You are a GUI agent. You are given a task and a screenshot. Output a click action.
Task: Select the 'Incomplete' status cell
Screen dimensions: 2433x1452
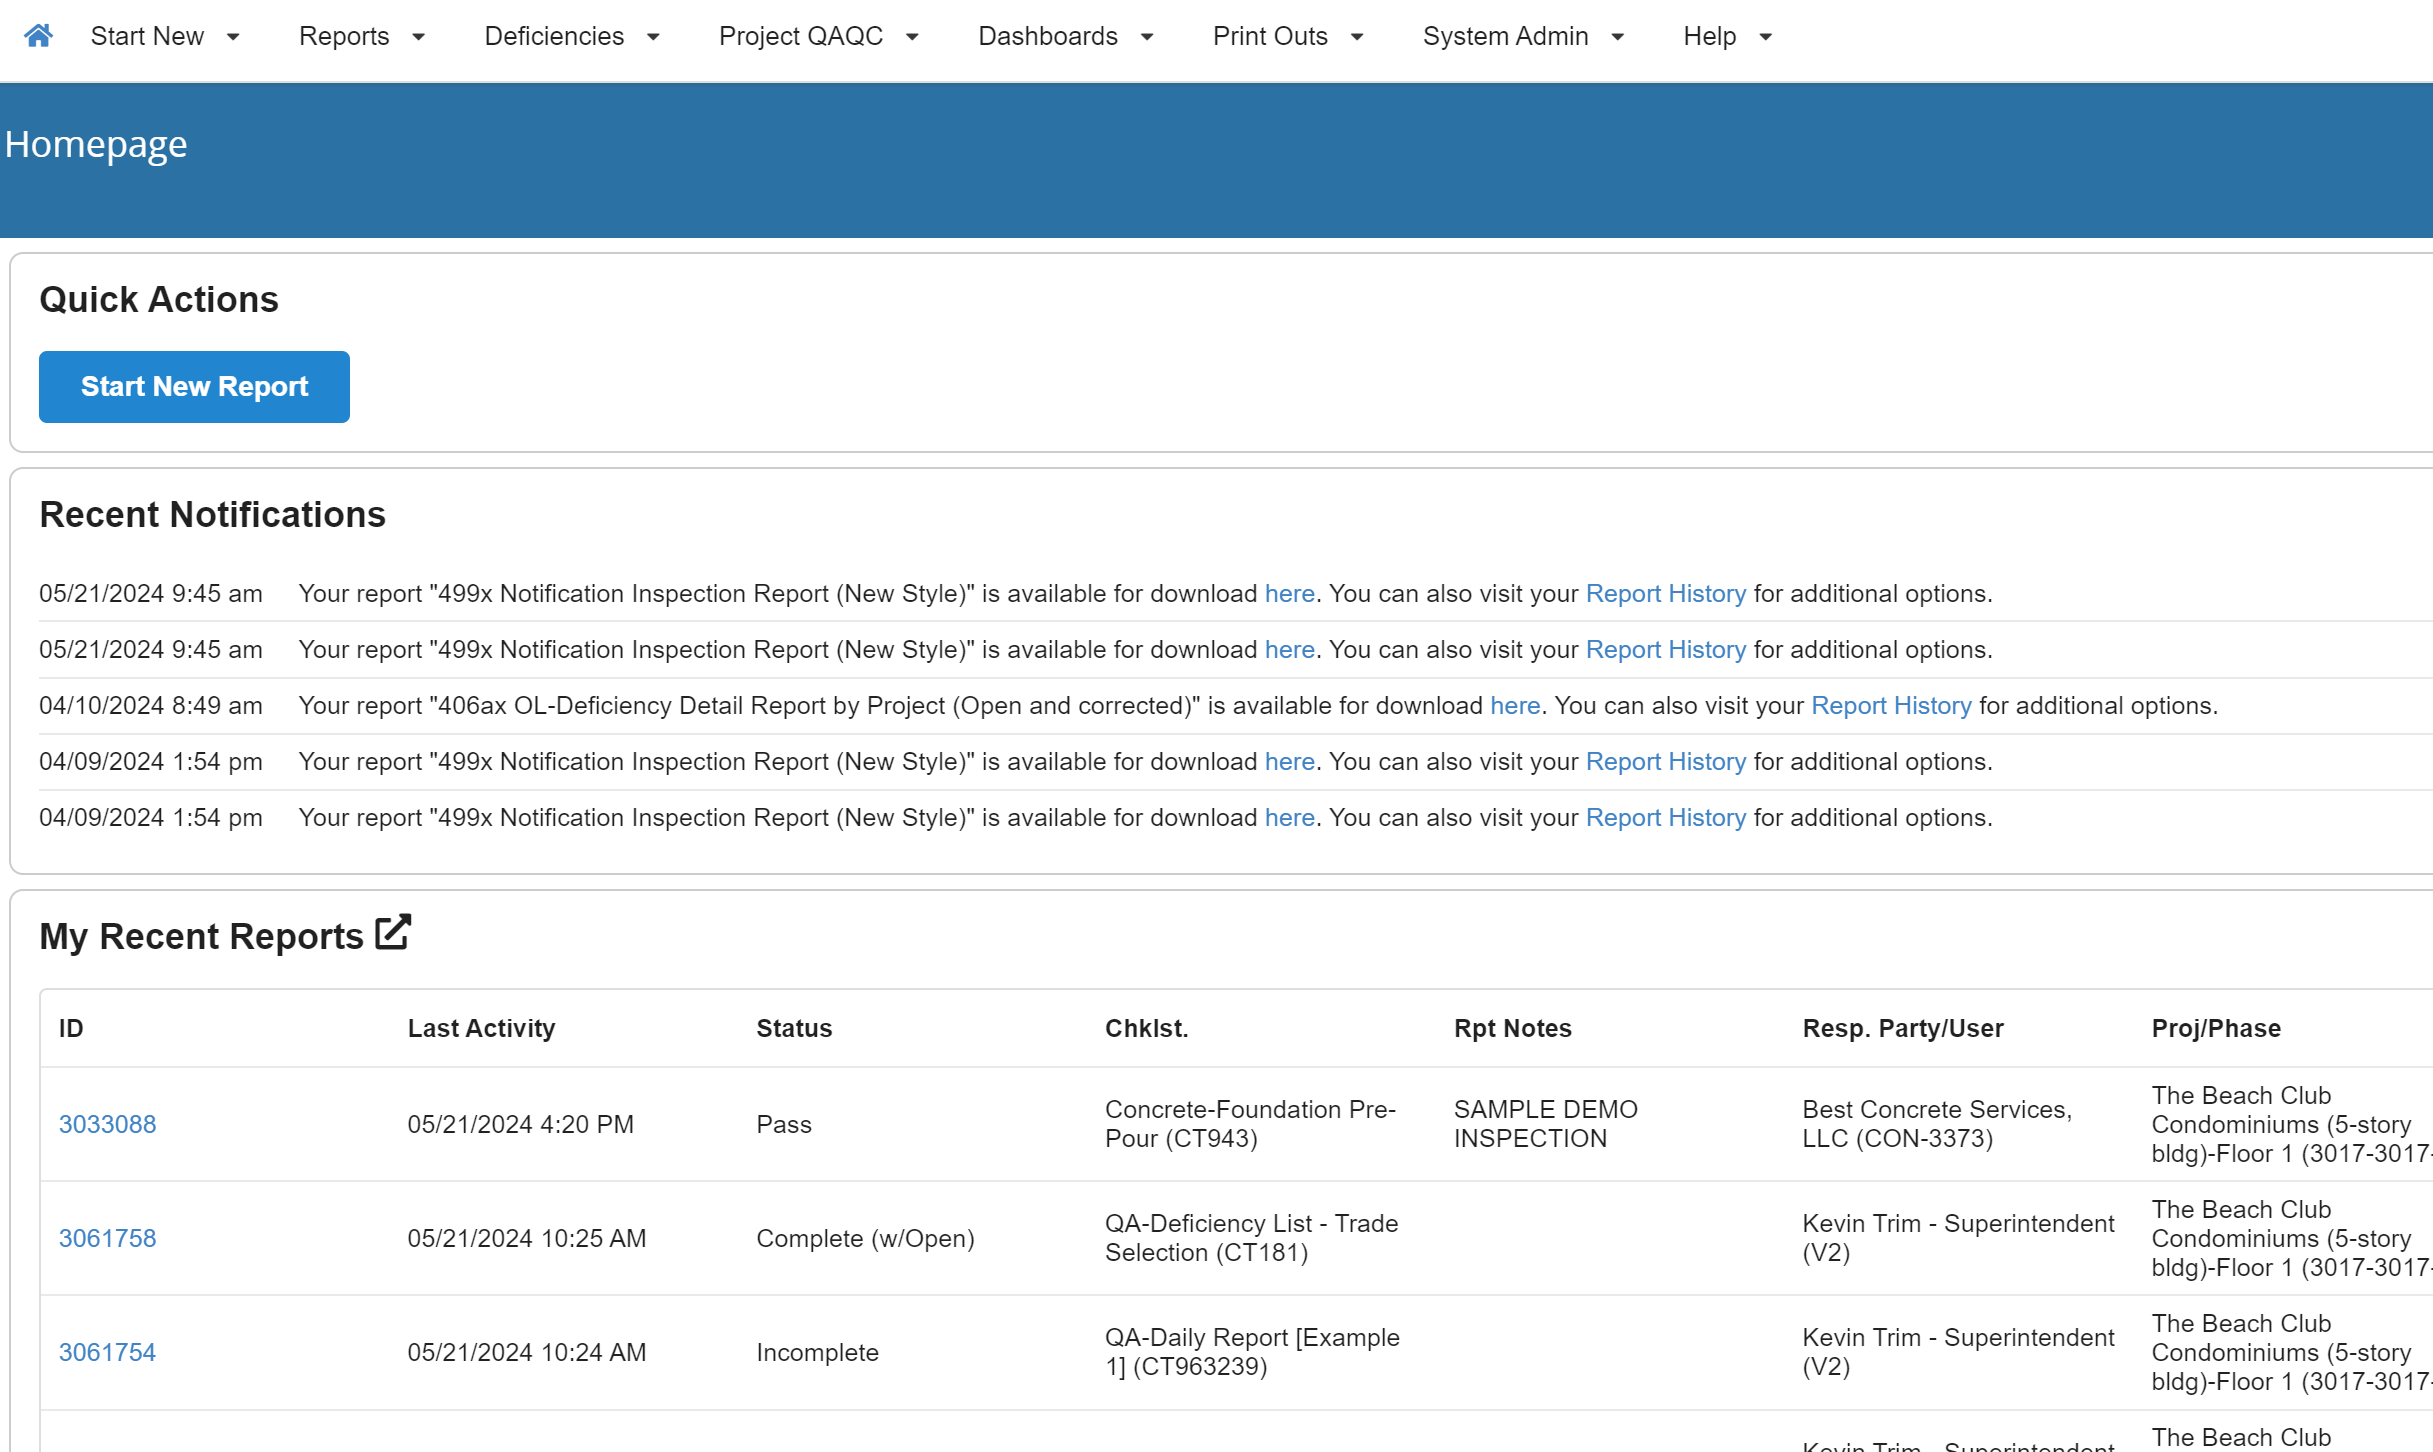pos(817,1352)
